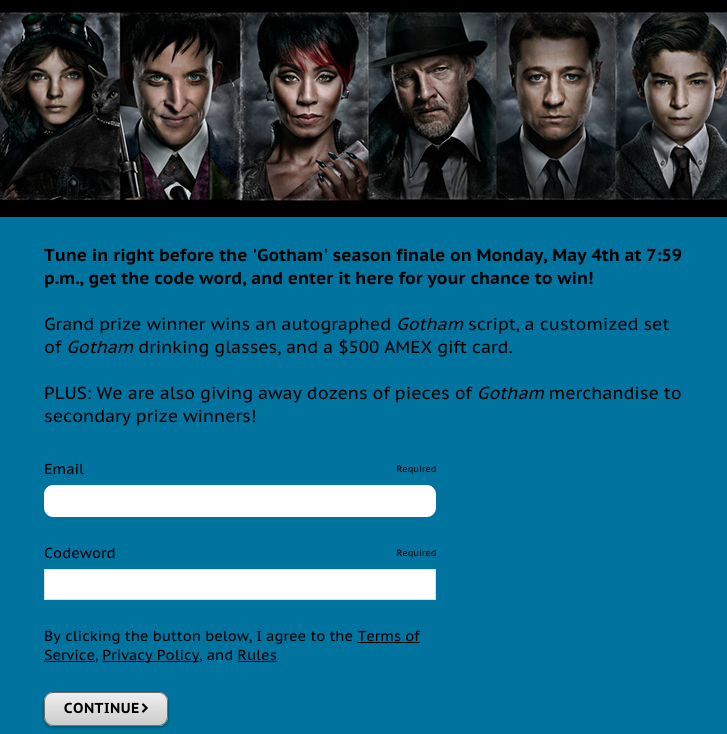Viewport: 727px width, 734px height.
Task: Click the Codeword field label
Action: (x=80, y=553)
